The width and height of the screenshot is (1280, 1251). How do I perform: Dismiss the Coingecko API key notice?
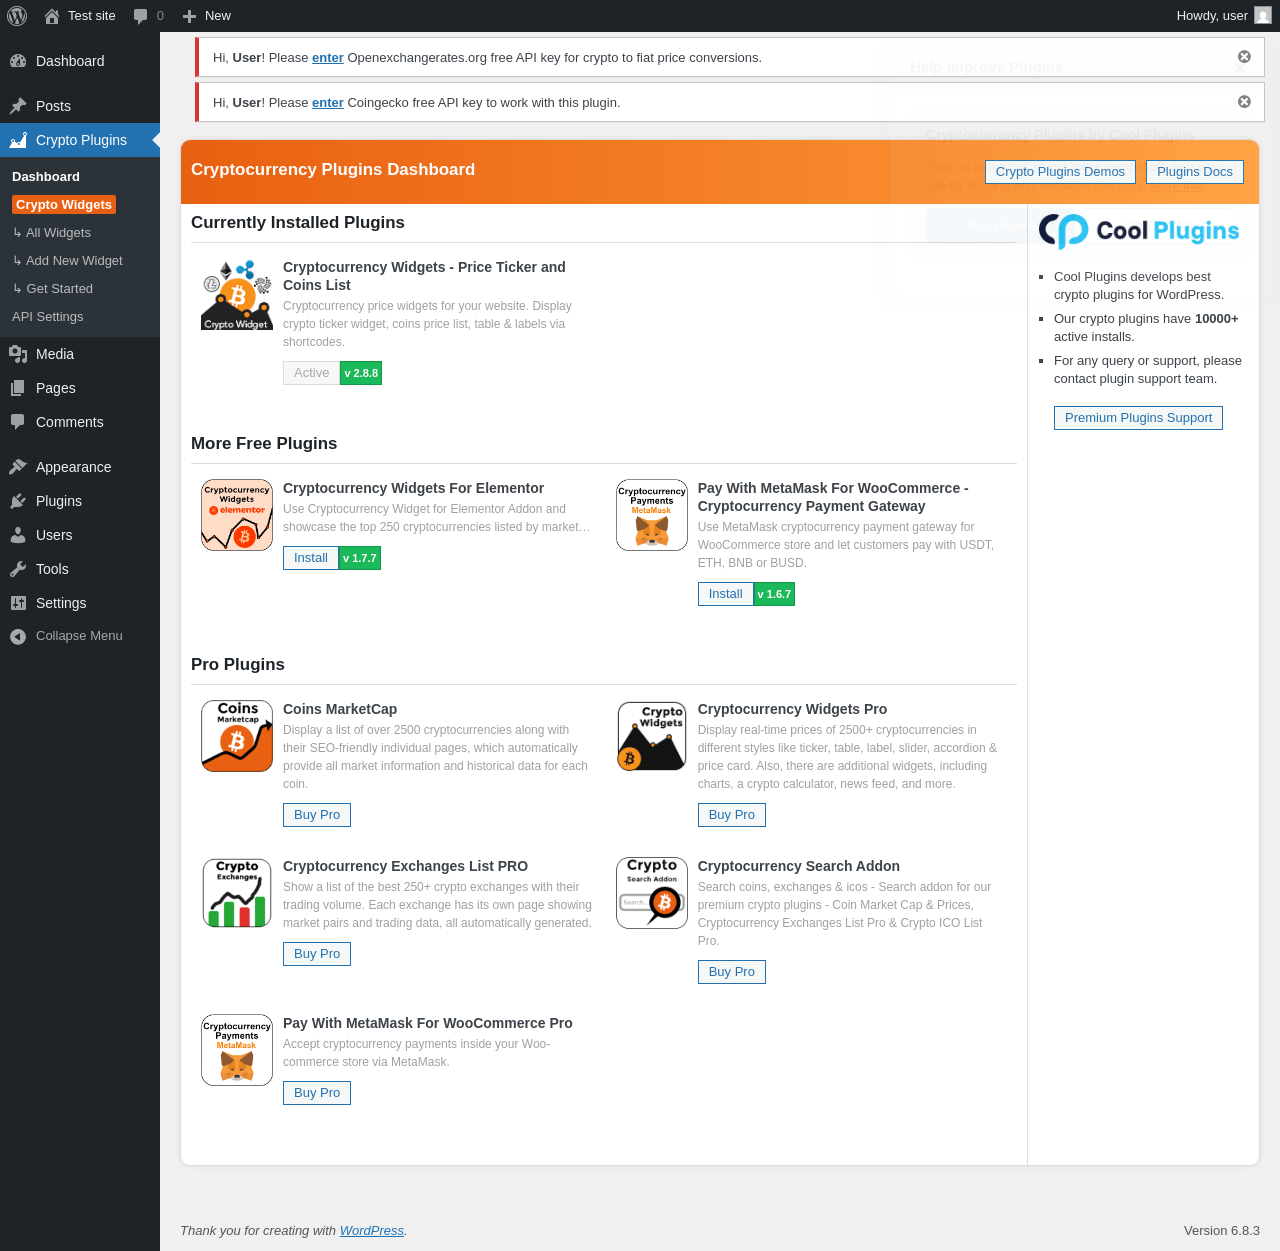coord(1244,102)
